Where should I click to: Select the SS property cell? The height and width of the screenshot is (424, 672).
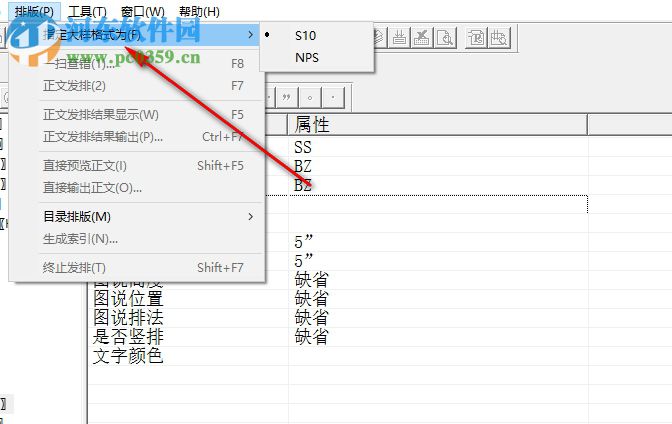tap(438, 147)
